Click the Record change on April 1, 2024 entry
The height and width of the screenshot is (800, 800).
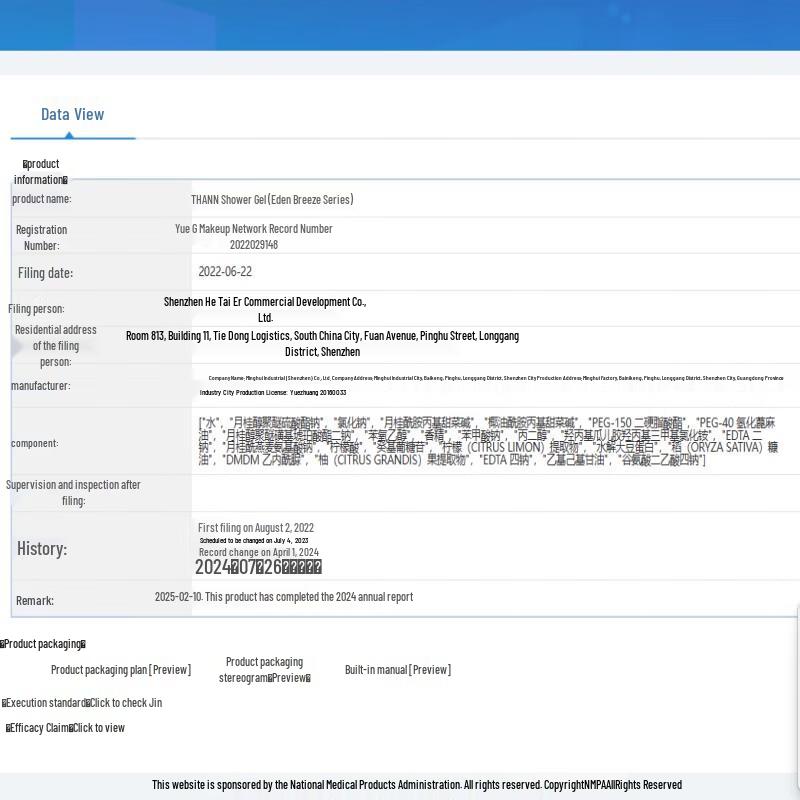pos(259,552)
